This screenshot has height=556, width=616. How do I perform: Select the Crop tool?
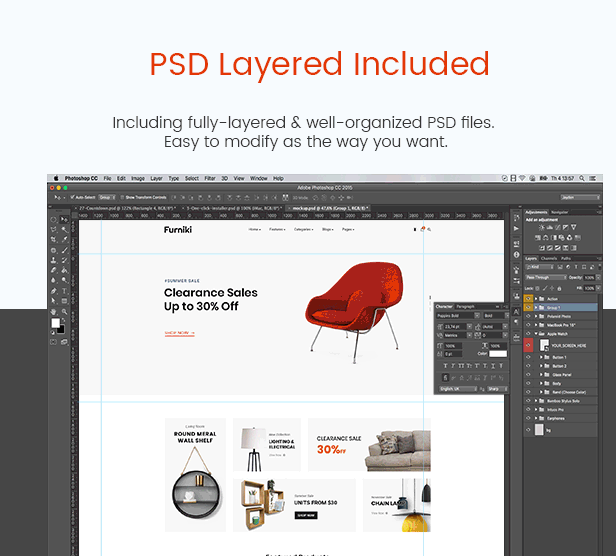coord(54,239)
